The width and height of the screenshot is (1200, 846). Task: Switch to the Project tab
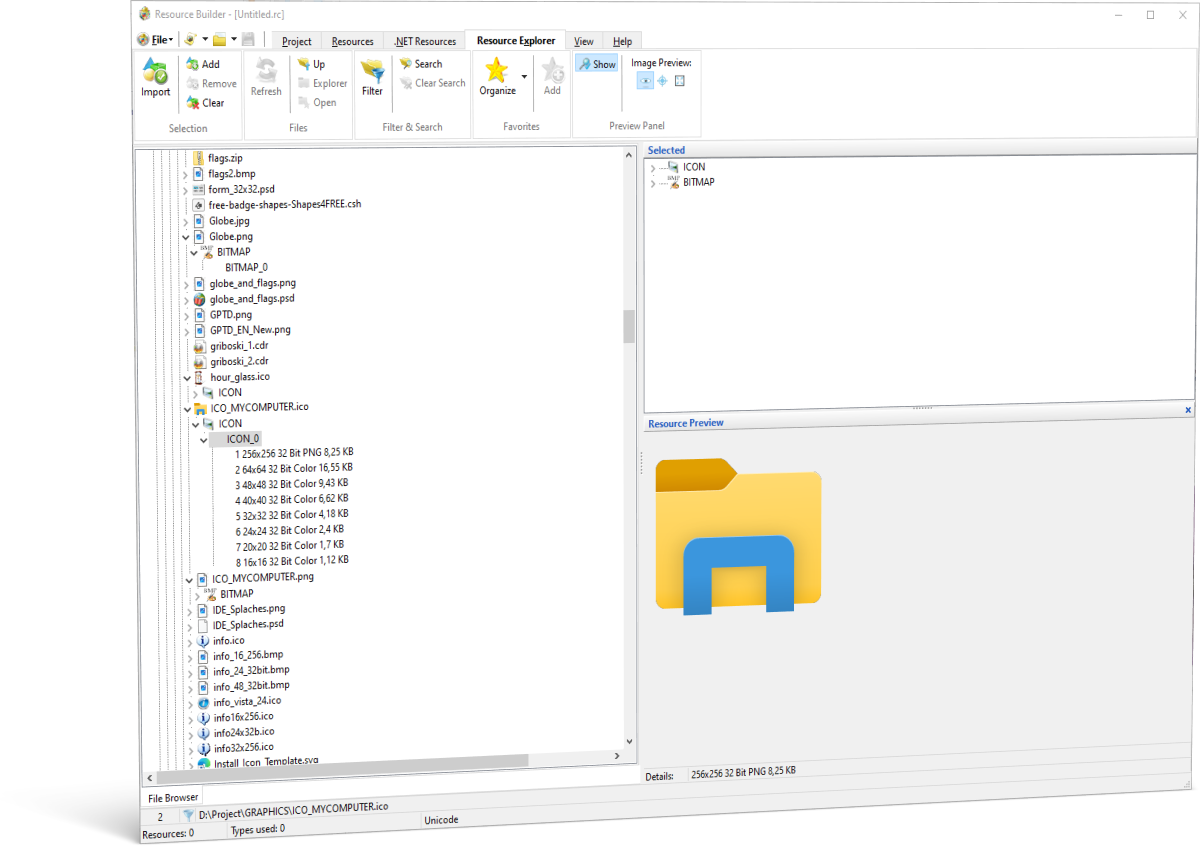pos(296,41)
